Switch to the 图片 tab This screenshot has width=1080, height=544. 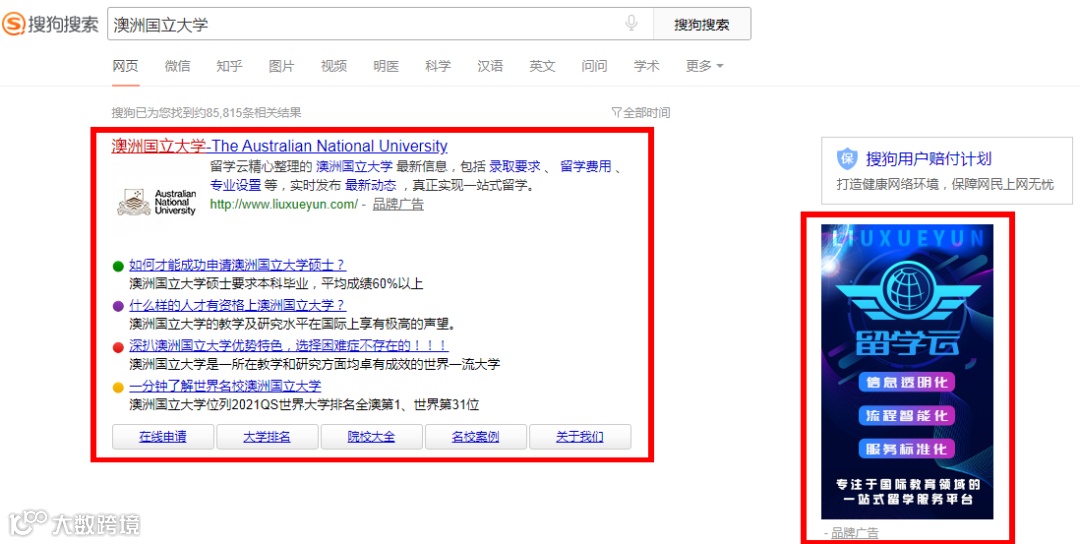pyautogui.click(x=281, y=66)
